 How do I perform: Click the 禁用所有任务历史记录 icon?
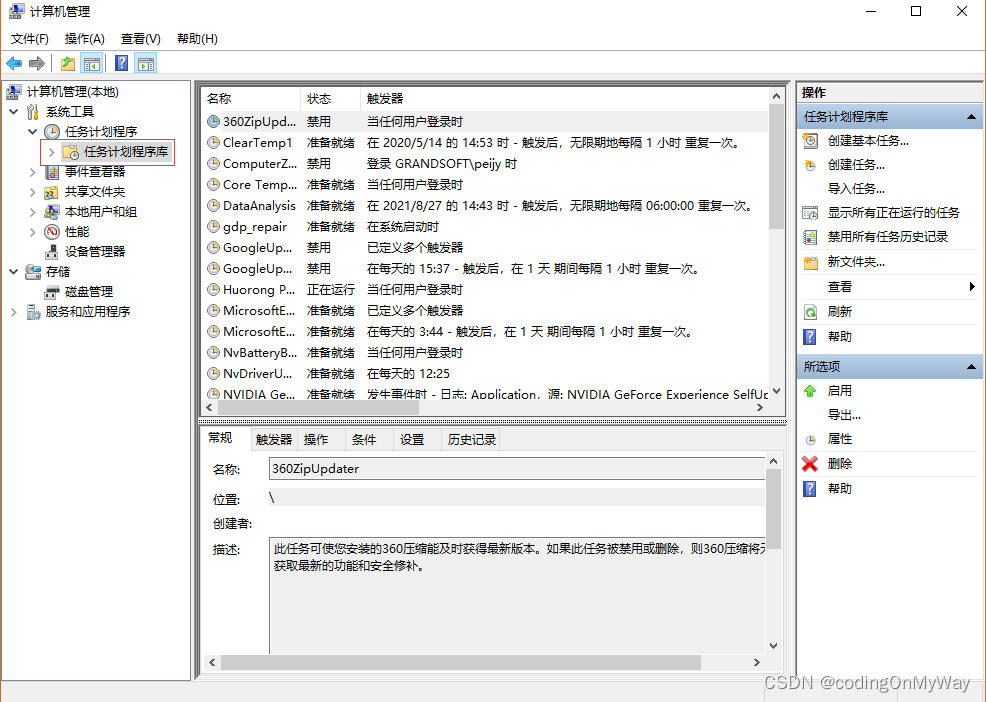click(x=811, y=237)
